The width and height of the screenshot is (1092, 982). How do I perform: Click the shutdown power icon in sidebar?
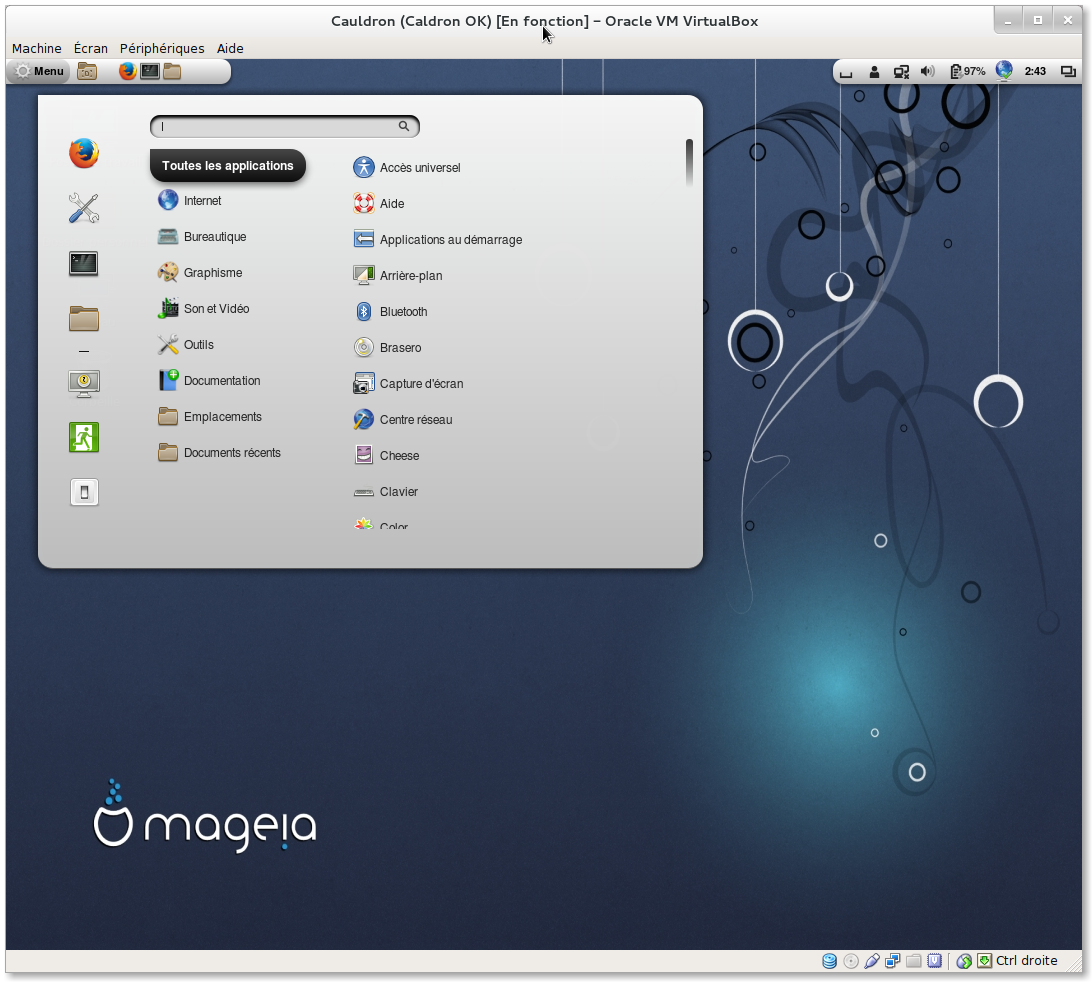click(84, 492)
